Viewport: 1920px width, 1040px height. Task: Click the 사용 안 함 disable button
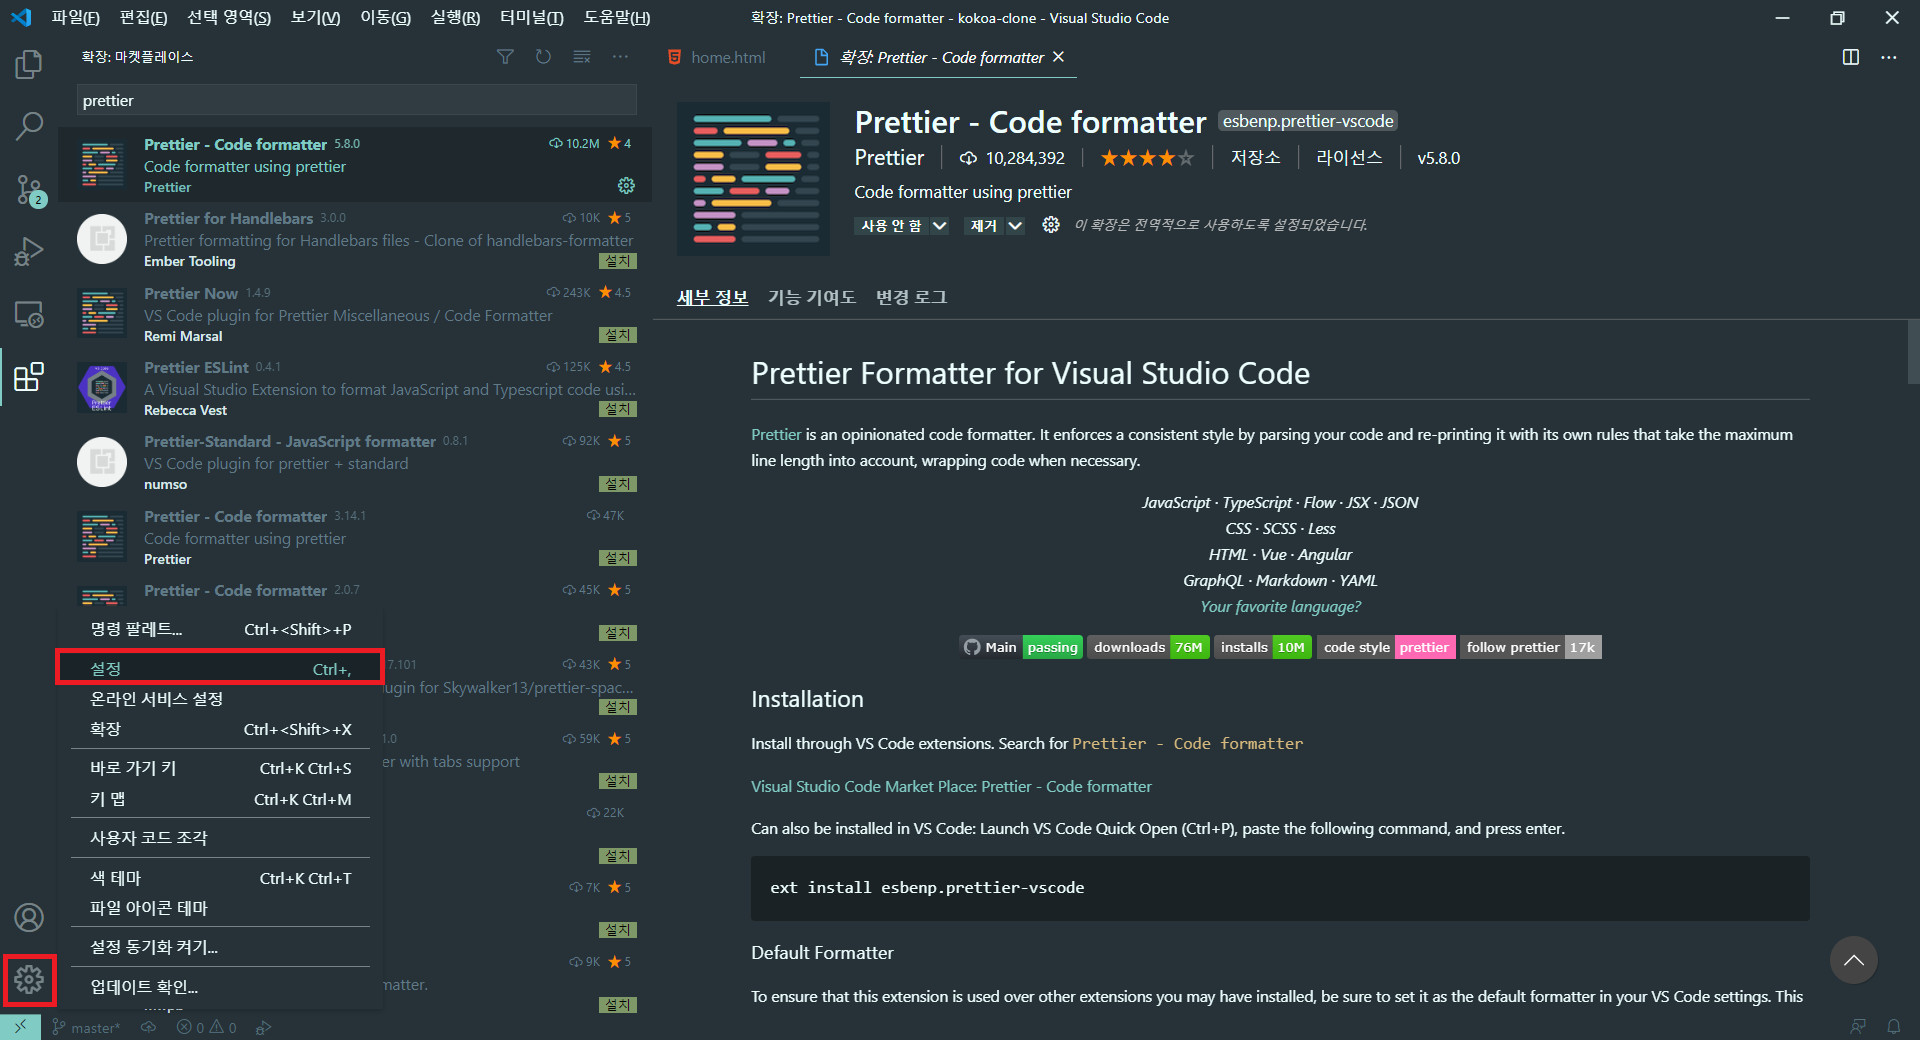click(891, 226)
